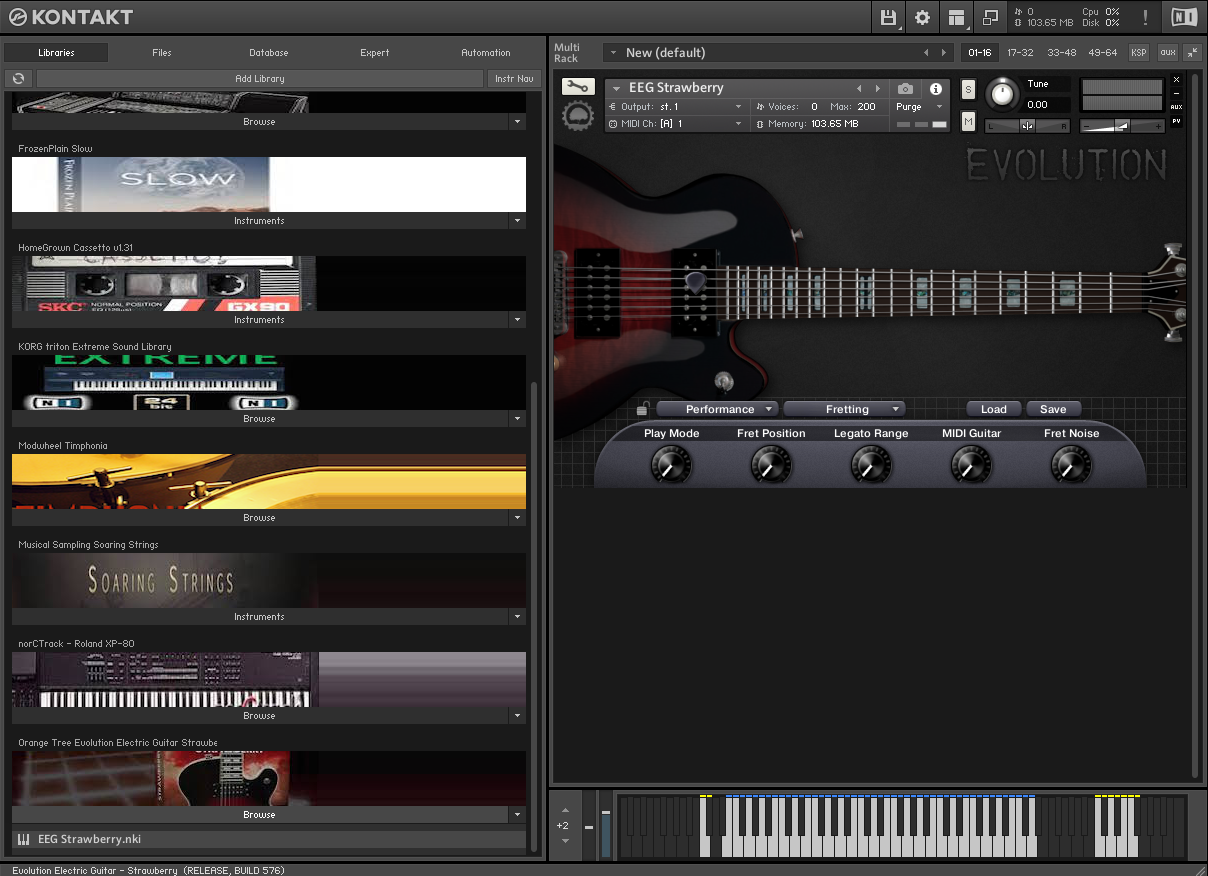Open Output st. 1 dropdown

point(676,106)
